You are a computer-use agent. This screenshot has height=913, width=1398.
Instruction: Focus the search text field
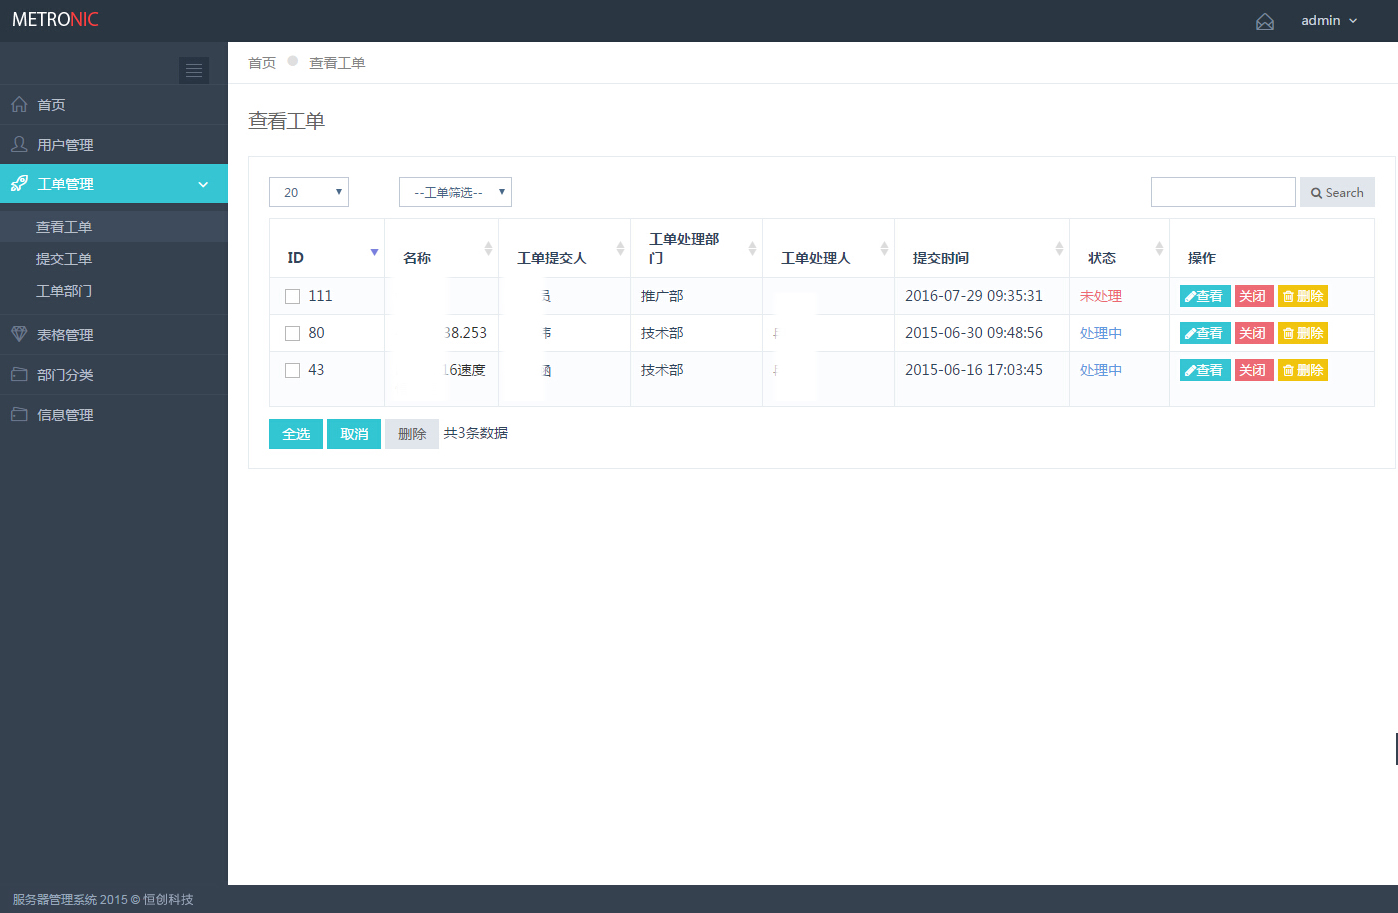[x=1223, y=192]
